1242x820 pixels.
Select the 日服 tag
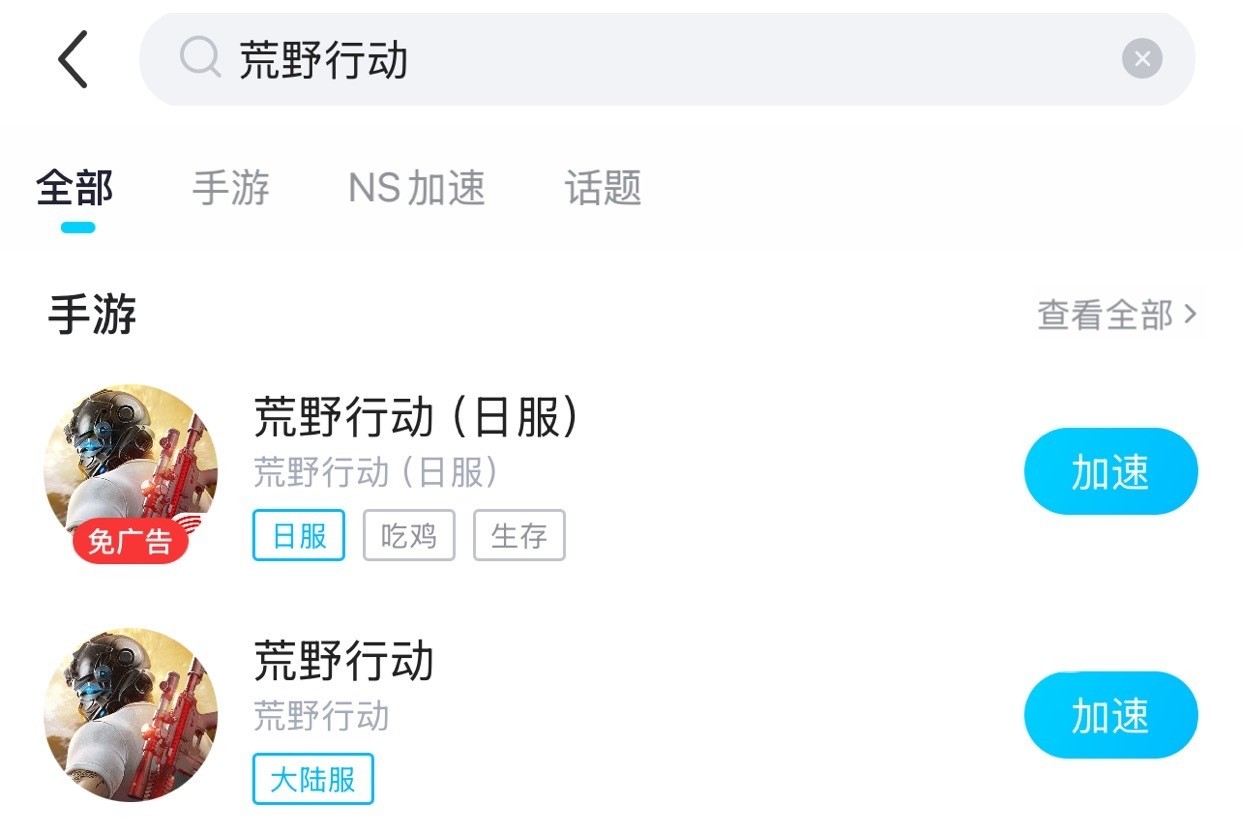pos(299,536)
